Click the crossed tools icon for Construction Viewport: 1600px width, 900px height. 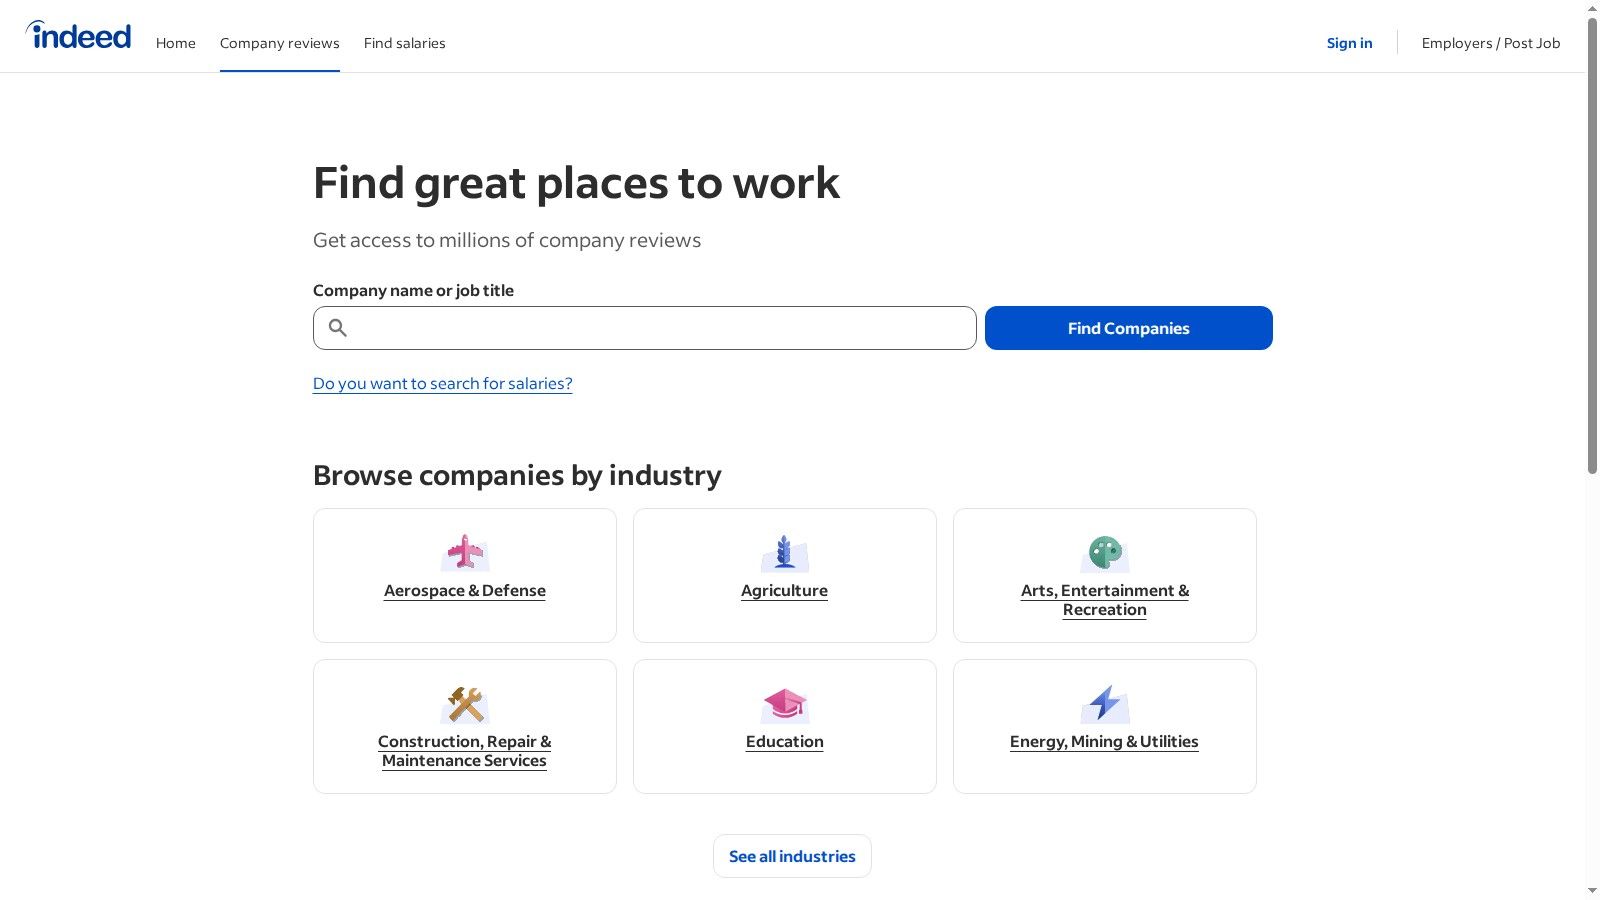tap(464, 704)
